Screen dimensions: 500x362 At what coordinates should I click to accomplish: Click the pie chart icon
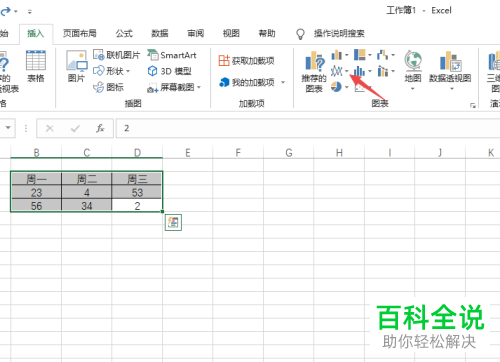coord(336,87)
